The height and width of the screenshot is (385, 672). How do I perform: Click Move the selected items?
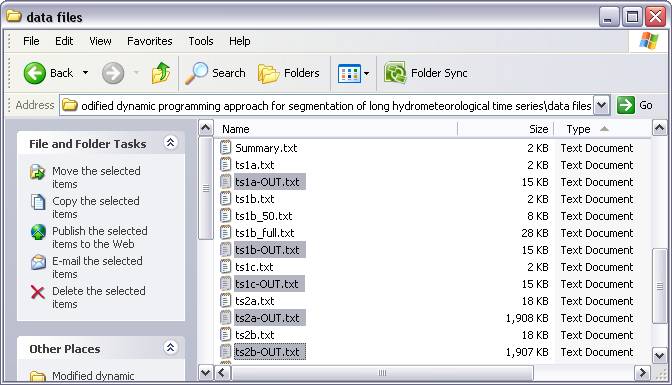[x=96, y=177]
